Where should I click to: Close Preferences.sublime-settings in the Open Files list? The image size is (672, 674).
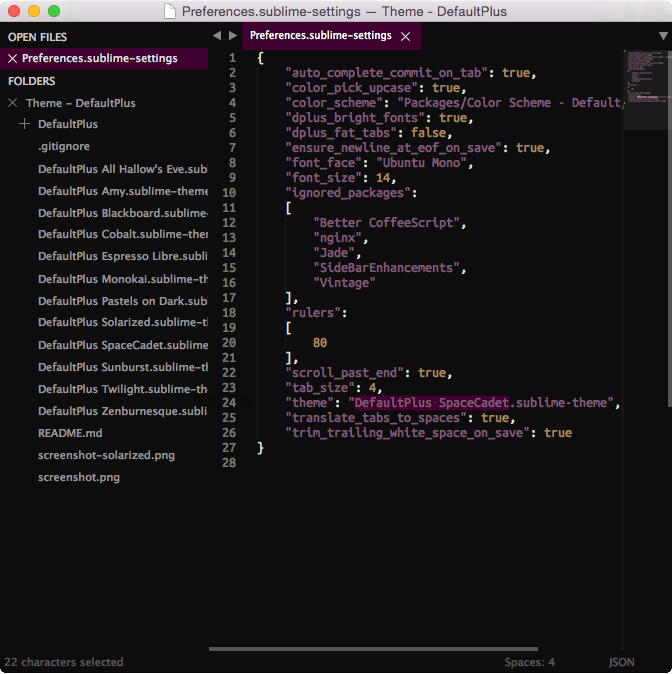(12, 58)
